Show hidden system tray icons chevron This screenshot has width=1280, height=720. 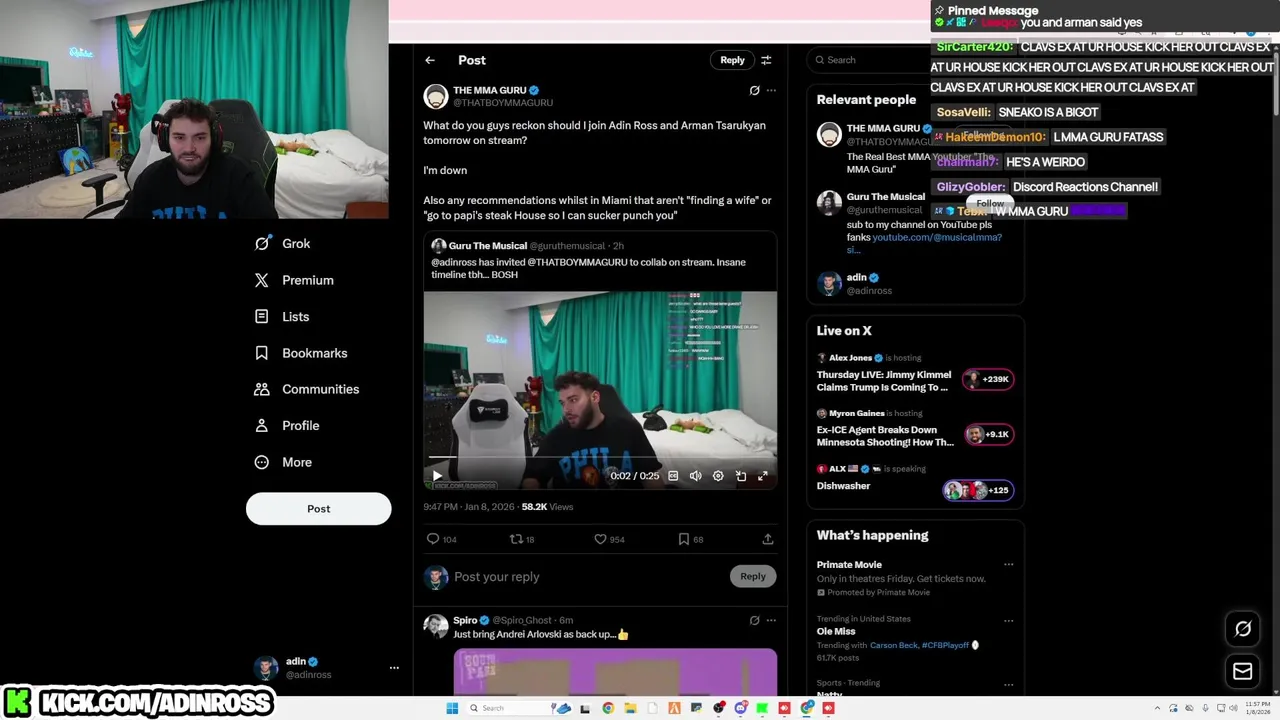click(1158, 708)
